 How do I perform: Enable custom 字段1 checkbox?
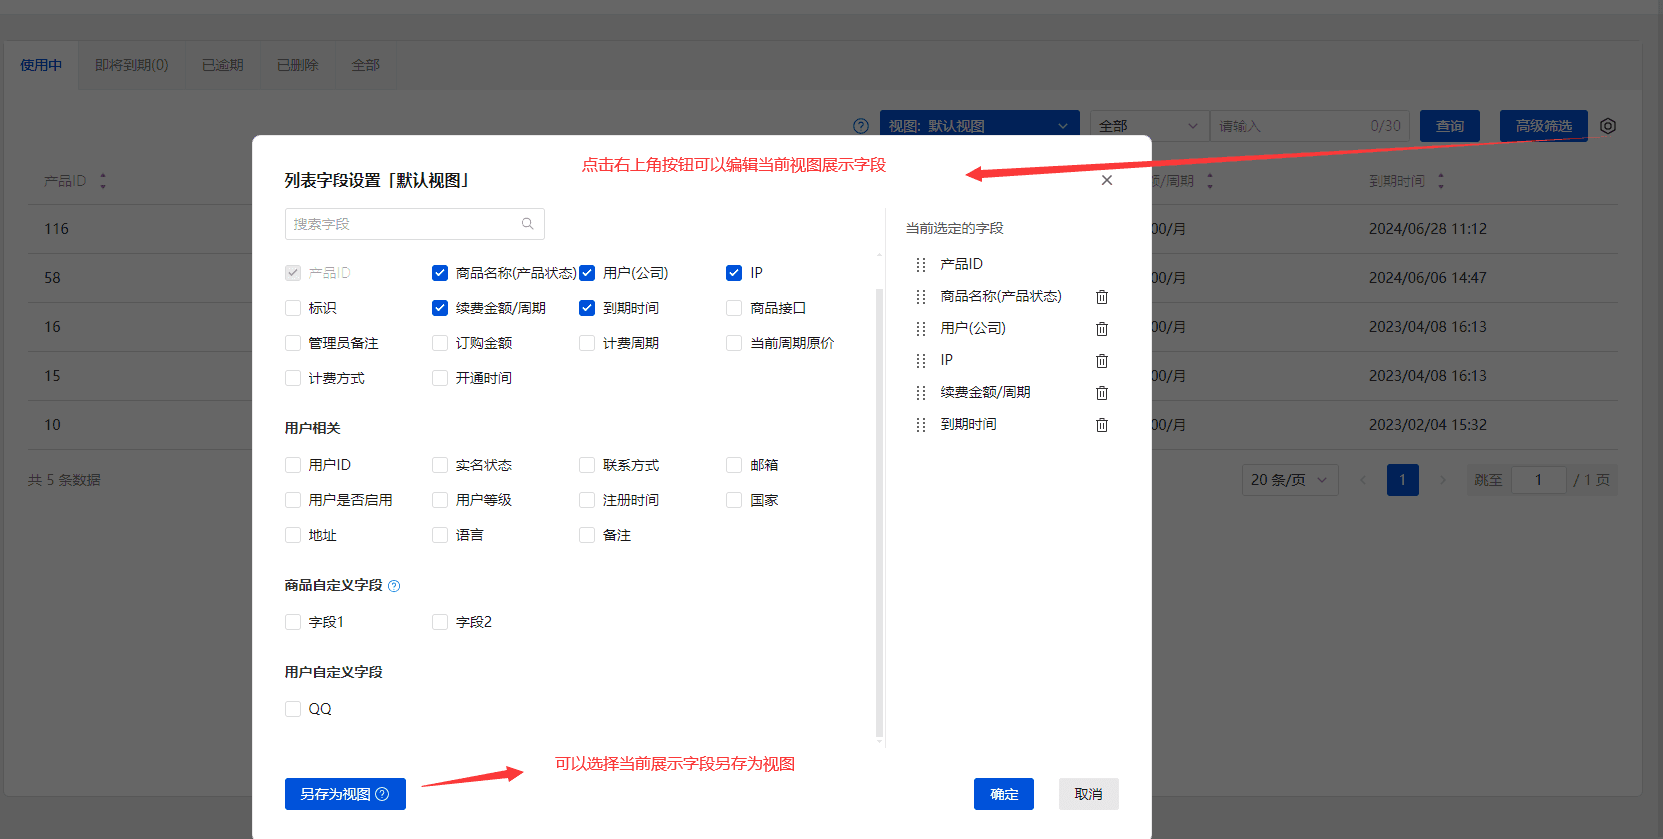pos(293,622)
